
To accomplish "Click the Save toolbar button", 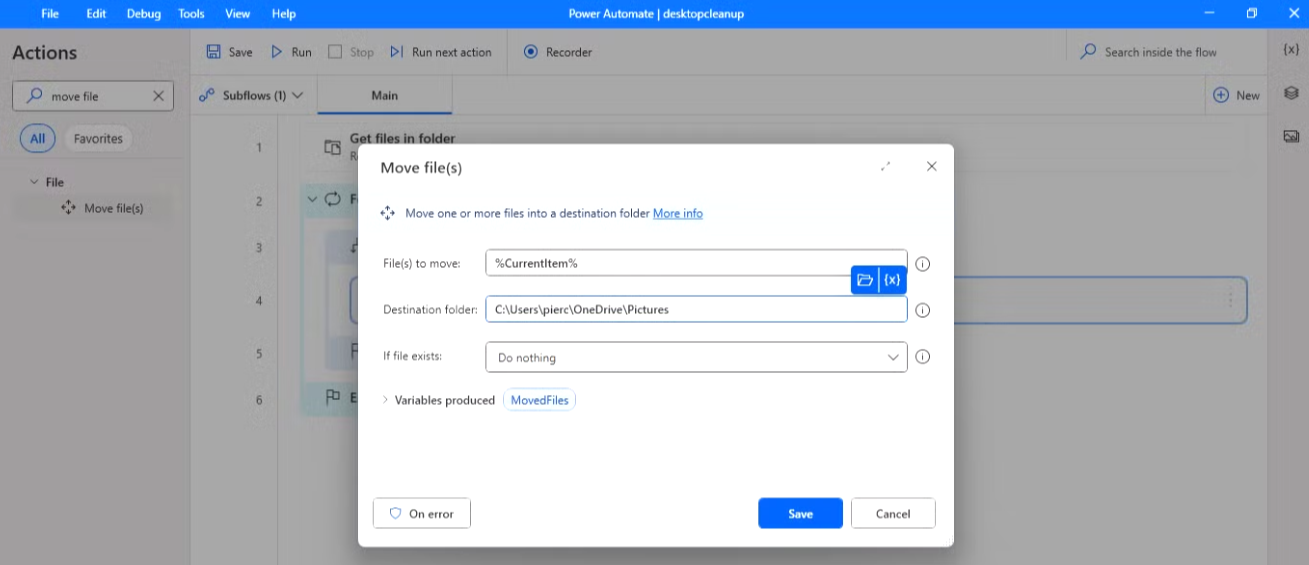I will point(229,52).
